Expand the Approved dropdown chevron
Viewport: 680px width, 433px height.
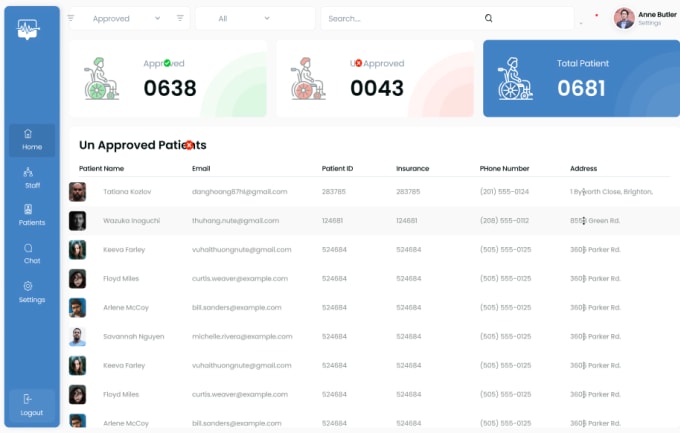(157, 18)
